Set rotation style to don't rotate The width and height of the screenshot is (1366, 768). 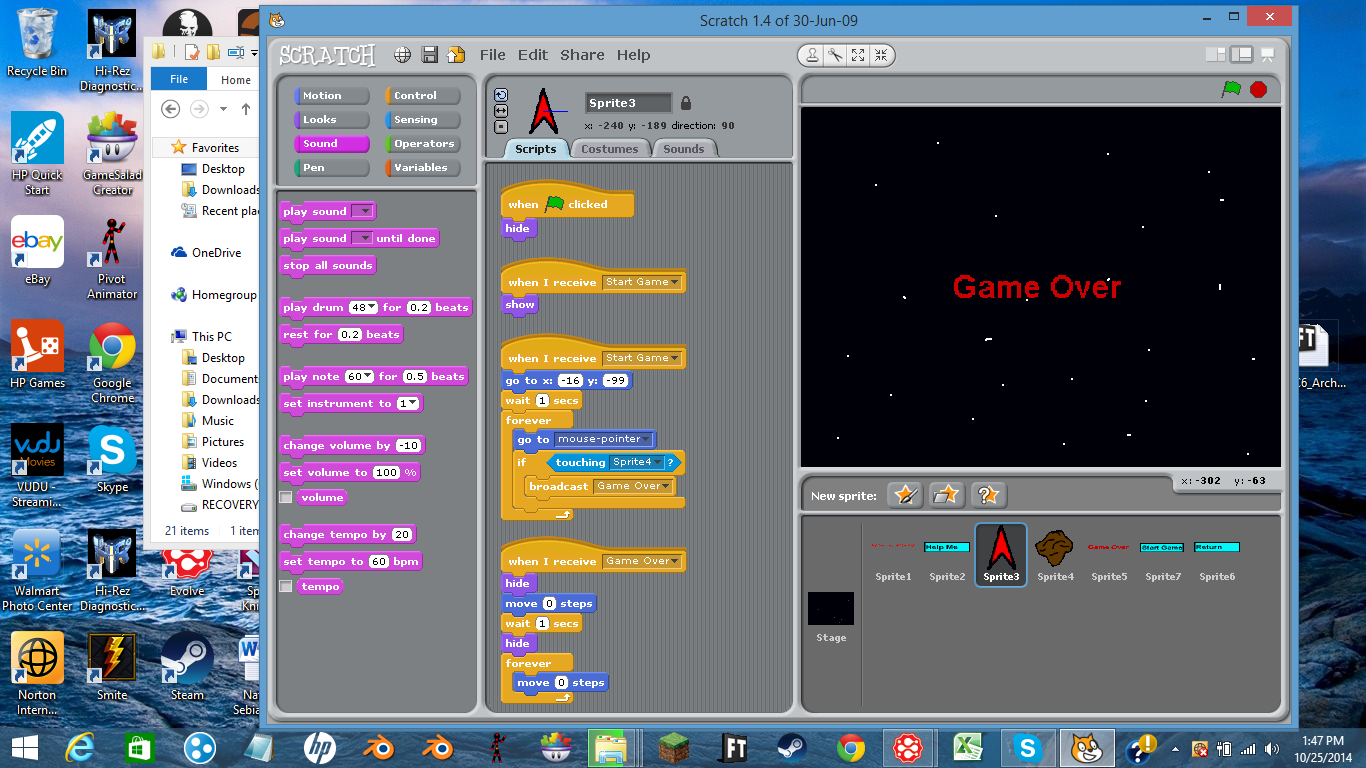coord(501,127)
